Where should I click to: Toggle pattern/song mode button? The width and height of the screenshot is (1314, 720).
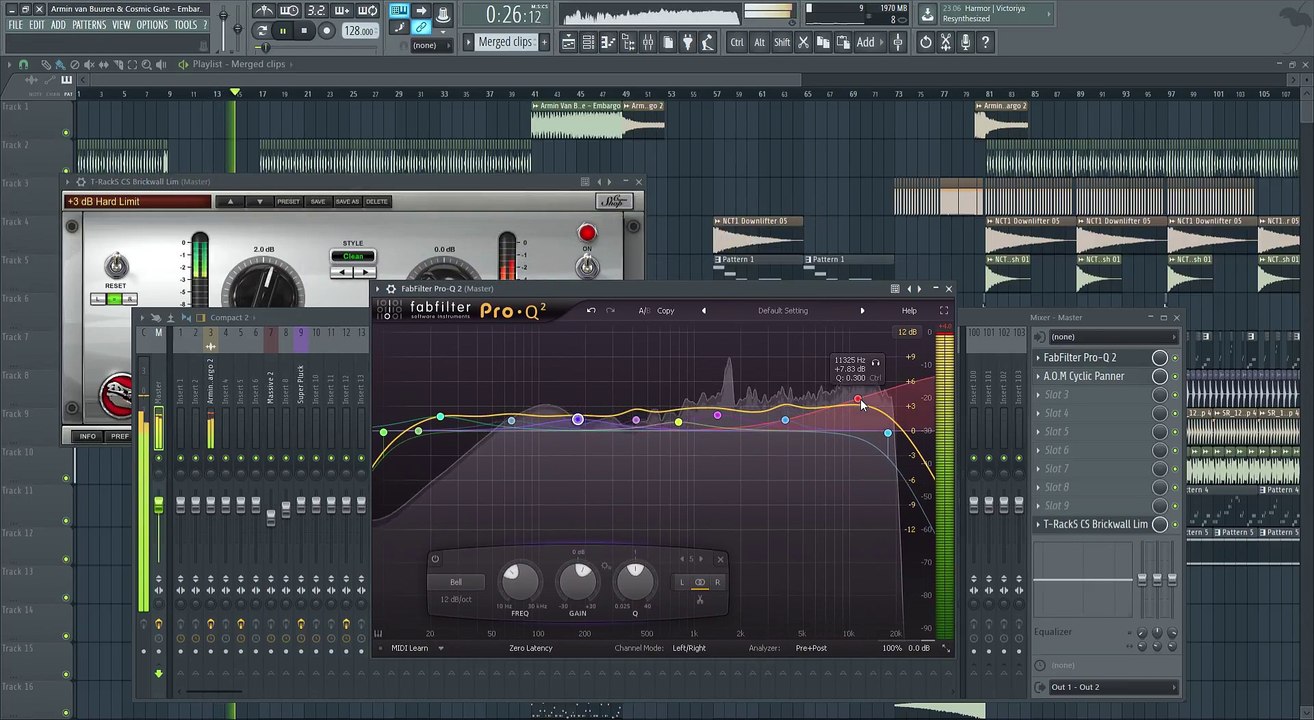point(262,31)
